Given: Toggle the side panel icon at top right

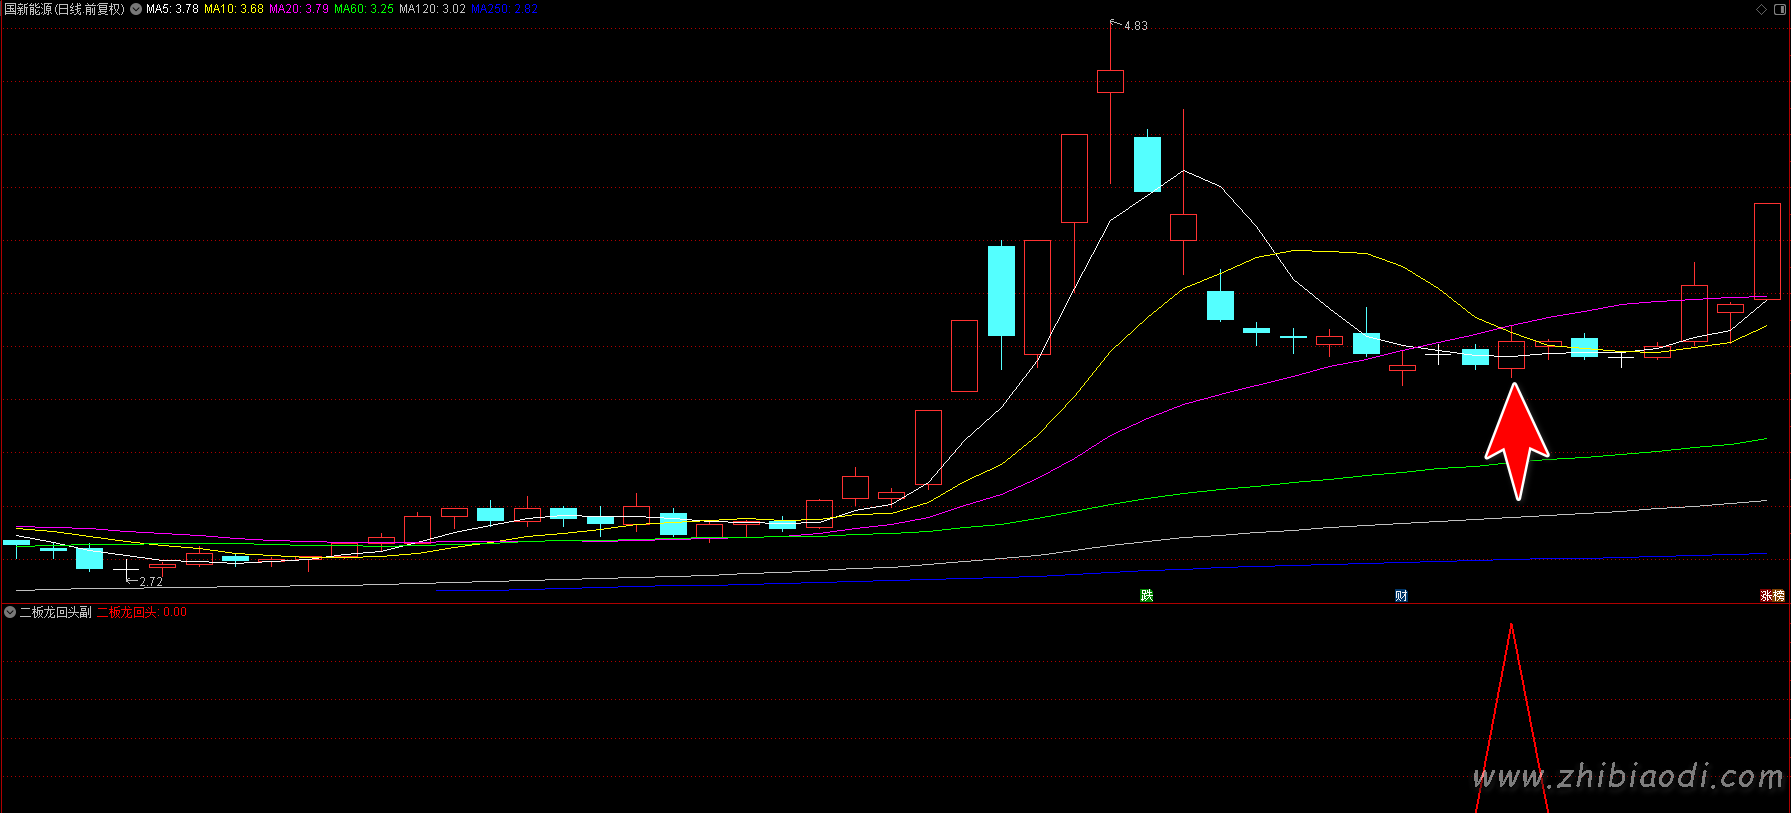Looking at the screenshot, I should [x=1780, y=9].
